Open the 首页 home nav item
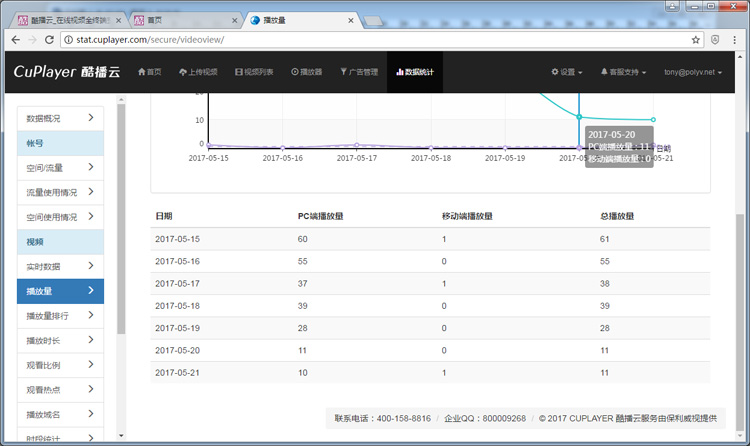The width and height of the screenshot is (750, 446). pyautogui.click(x=149, y=72)
